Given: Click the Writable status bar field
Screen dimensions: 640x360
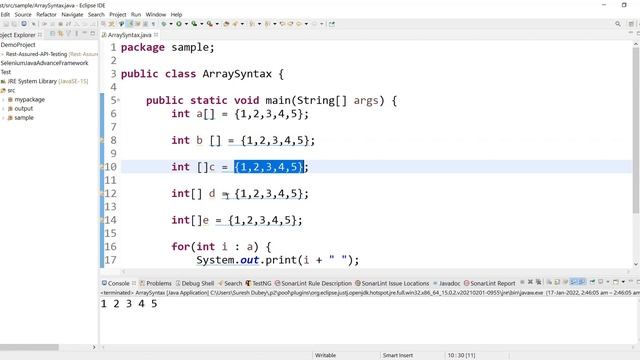Looking at the screenshot, I should point(325,356).
